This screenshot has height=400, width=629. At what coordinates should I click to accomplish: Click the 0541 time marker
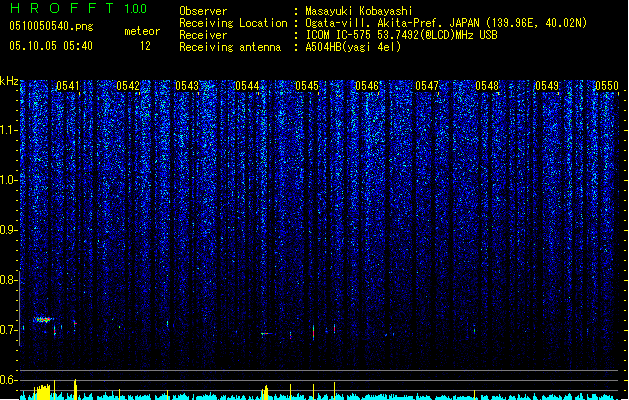coord(68,86)
